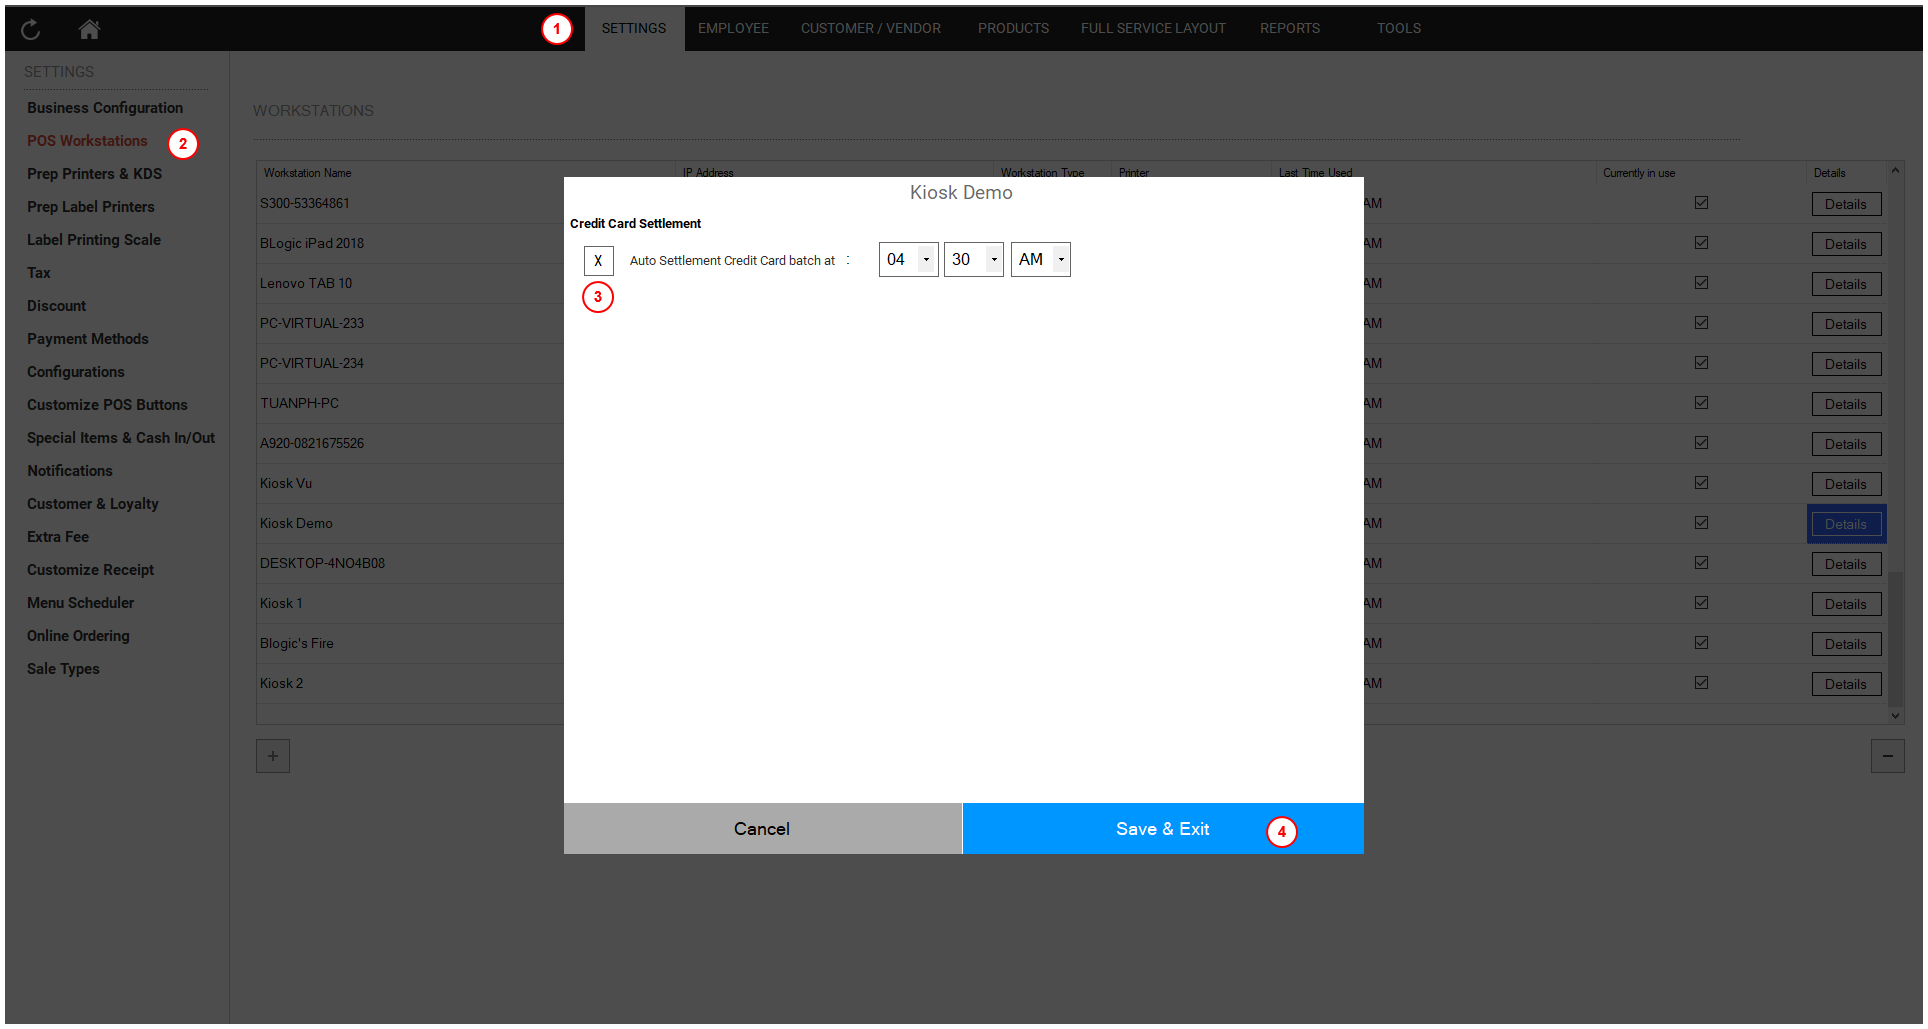Click Cancel to dismiss the dialog
Screen dimensions: 1928x1029
pyautogui.click(x=762, y=829)
